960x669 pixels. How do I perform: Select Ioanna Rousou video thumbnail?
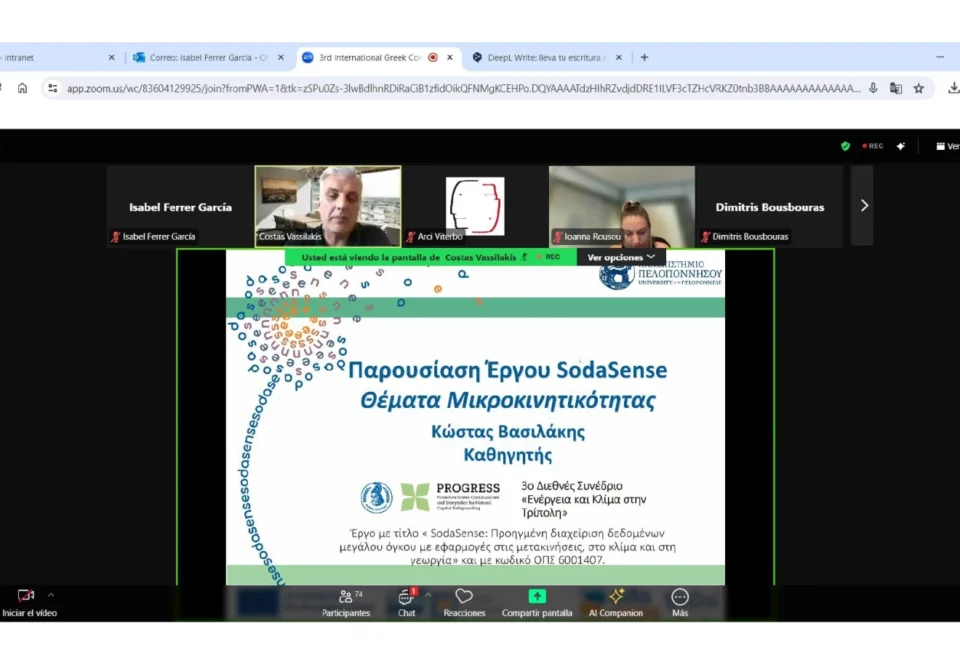click(622, 206)
